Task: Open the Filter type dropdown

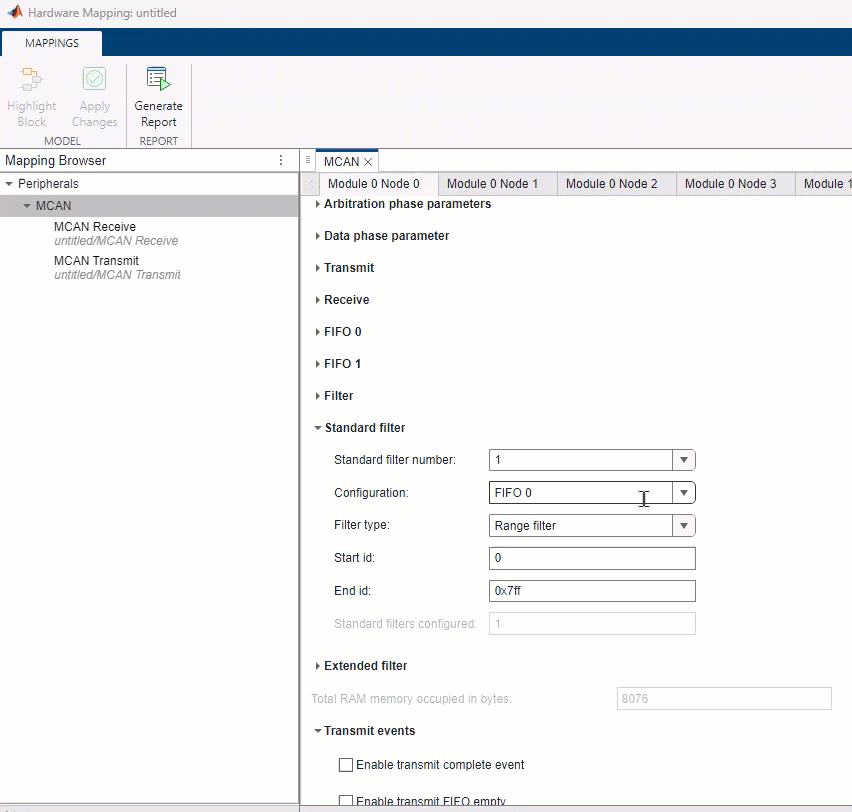Action: [683, 525]
